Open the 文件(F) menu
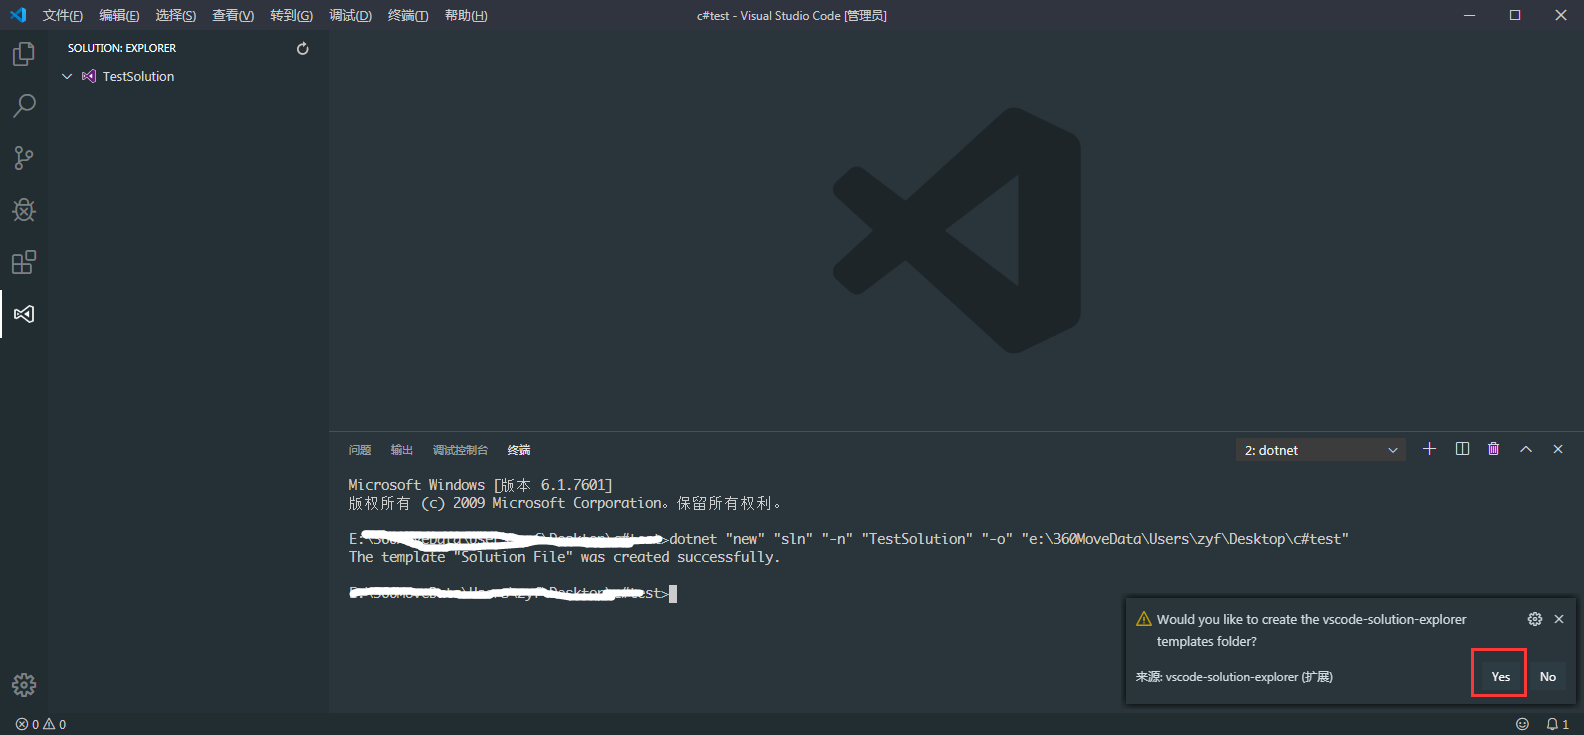This screenshot has height=735, width=1584. (62, 15)
